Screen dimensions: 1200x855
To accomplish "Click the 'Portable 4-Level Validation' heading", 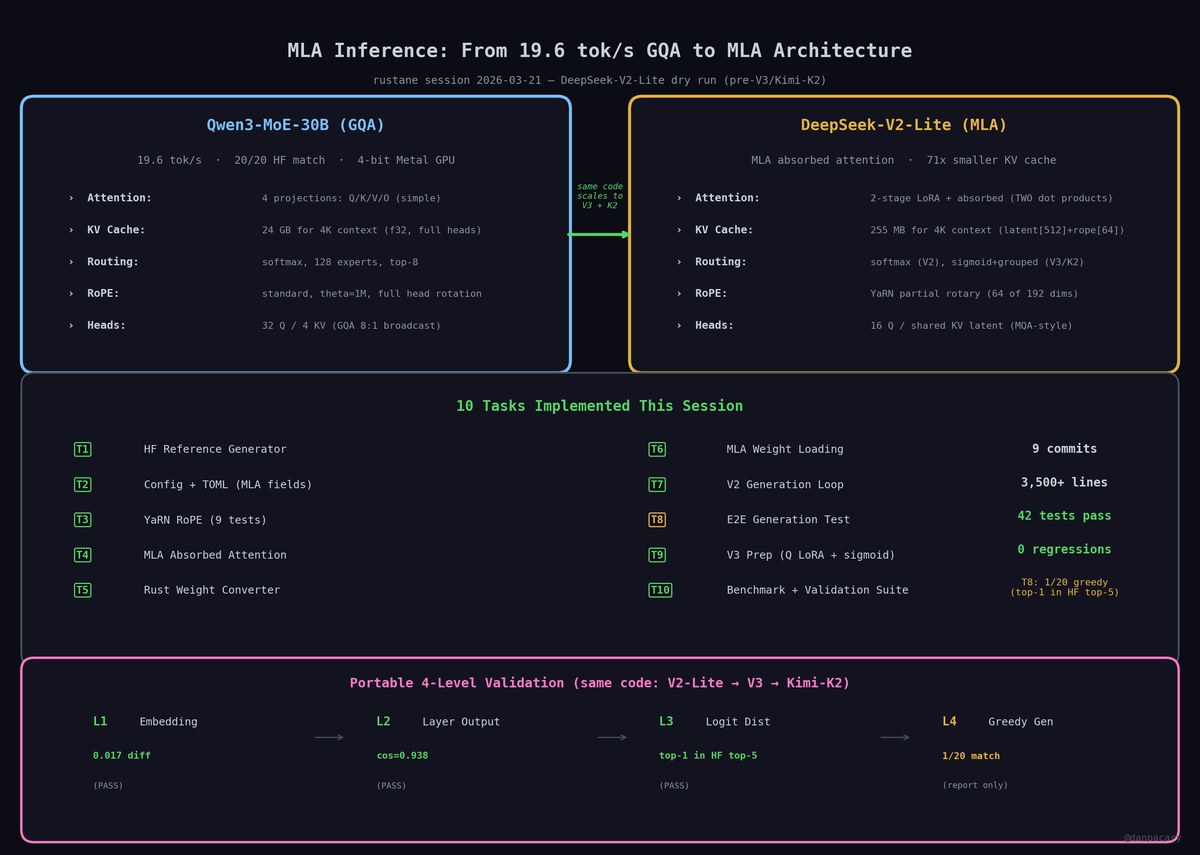I will tap(599, 683).
